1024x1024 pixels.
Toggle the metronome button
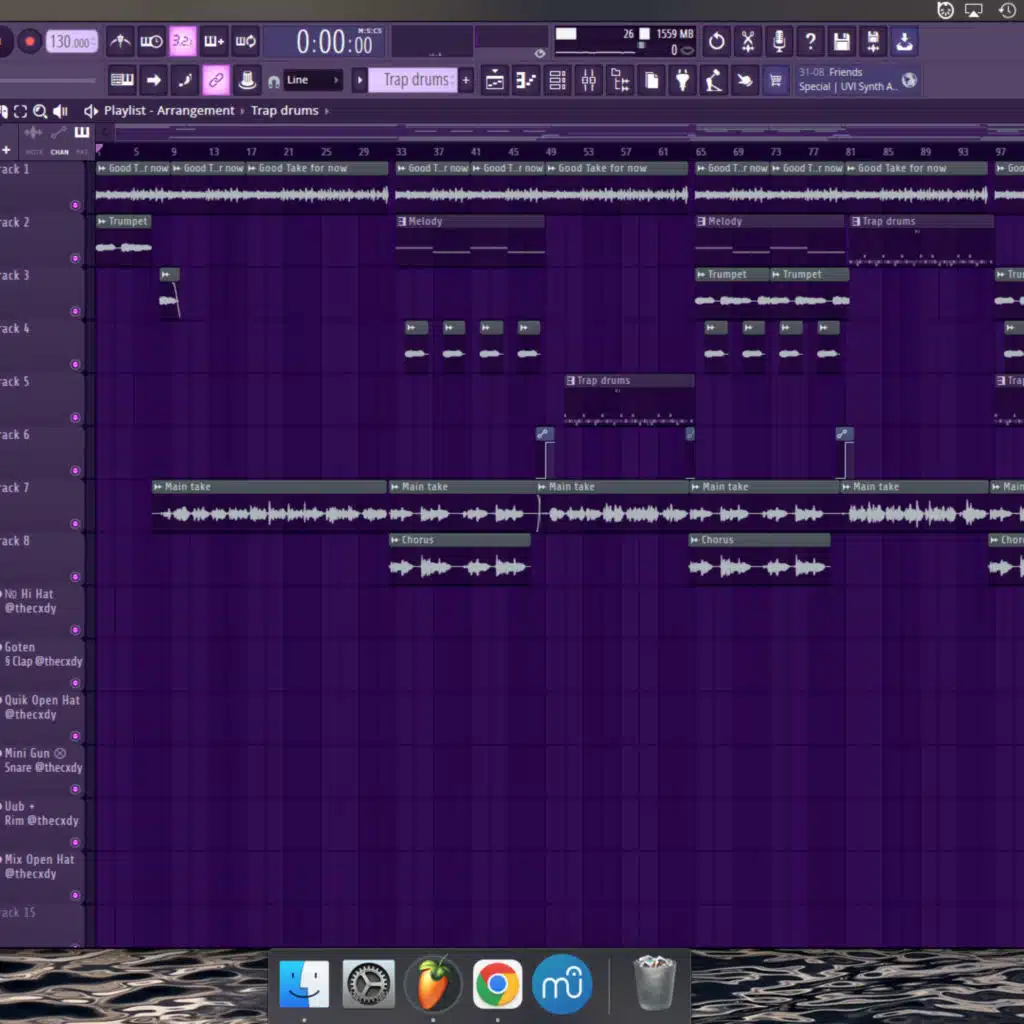coord(121,42)
